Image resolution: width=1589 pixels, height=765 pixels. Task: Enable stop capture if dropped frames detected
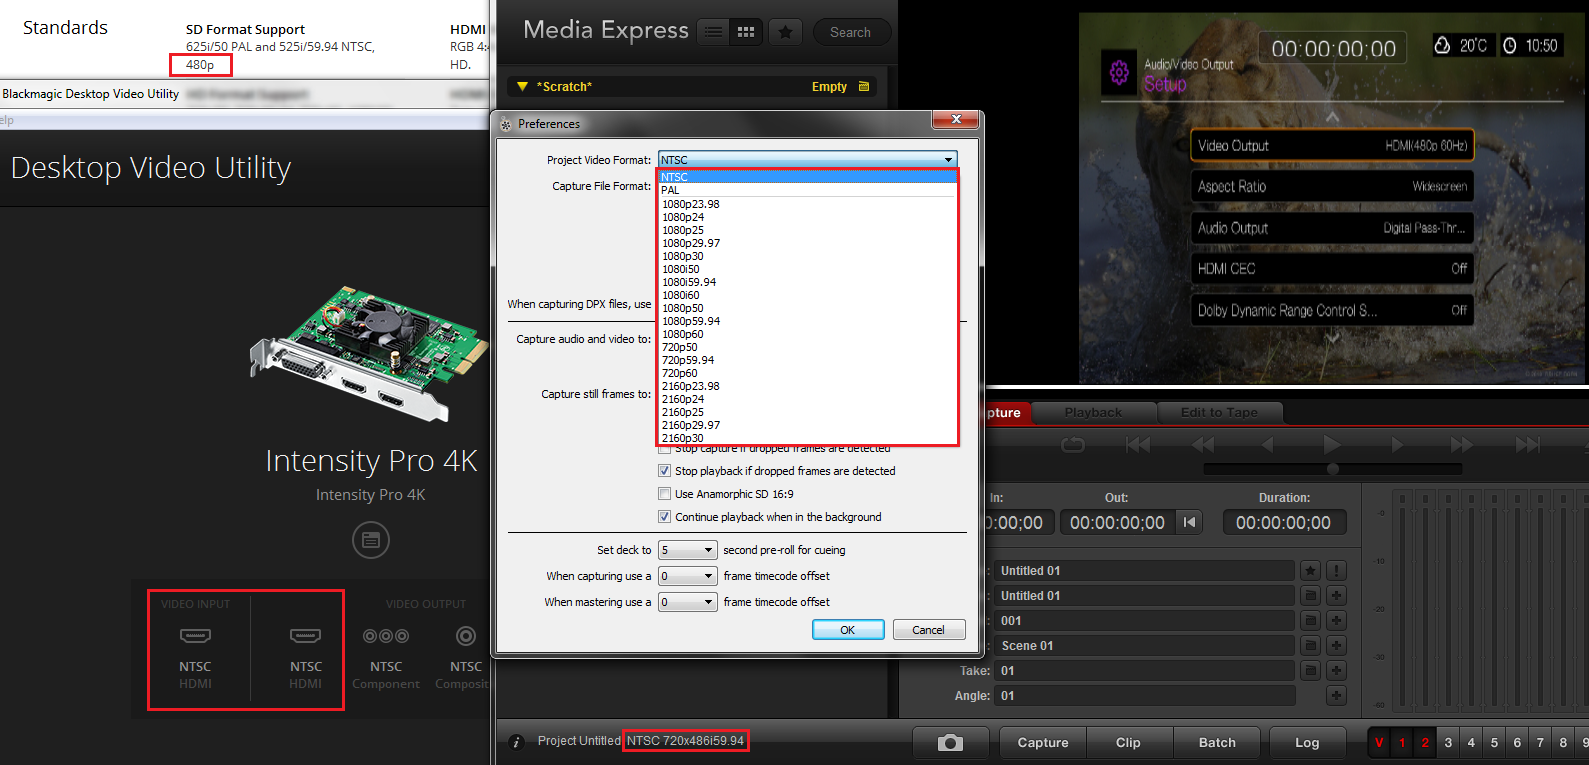click(x=664, y=448)
